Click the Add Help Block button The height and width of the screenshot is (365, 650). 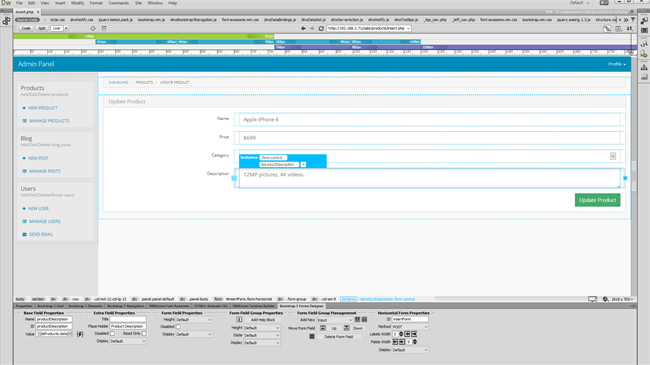point(263,320)
